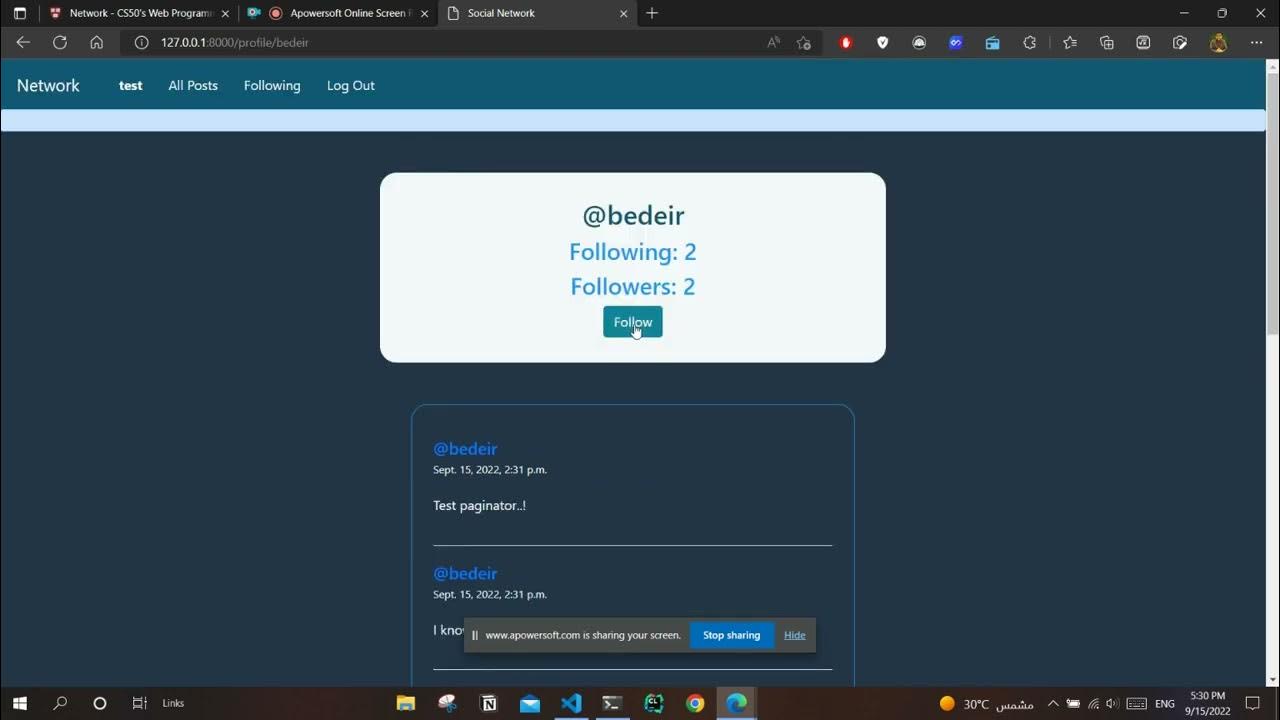Open the weather widget showing 30°C
This screenshot has width=1280, height=720.
[987, 704]
